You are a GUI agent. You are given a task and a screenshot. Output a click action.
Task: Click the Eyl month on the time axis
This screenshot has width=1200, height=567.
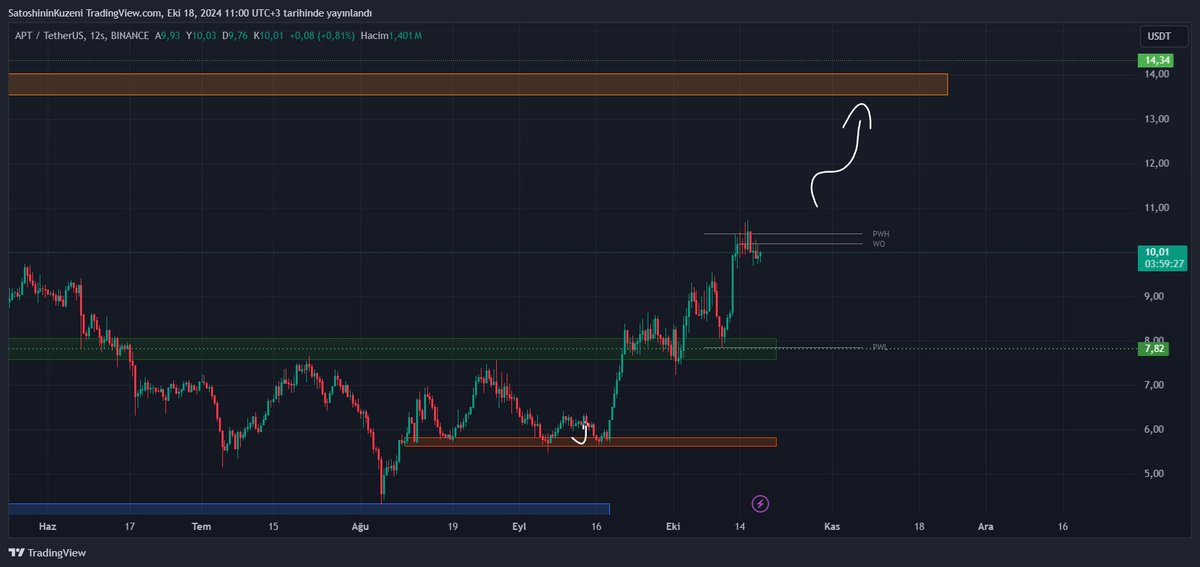pos(519,526)
